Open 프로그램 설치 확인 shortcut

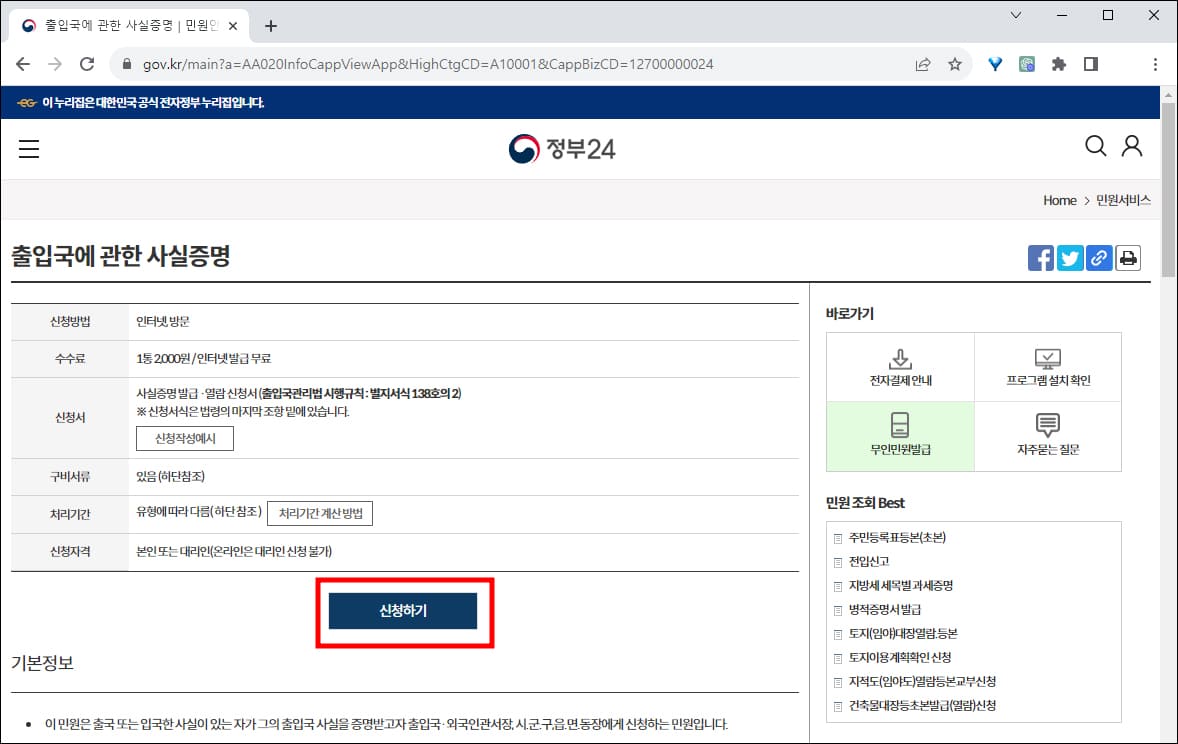click(x=1047, y=366)
